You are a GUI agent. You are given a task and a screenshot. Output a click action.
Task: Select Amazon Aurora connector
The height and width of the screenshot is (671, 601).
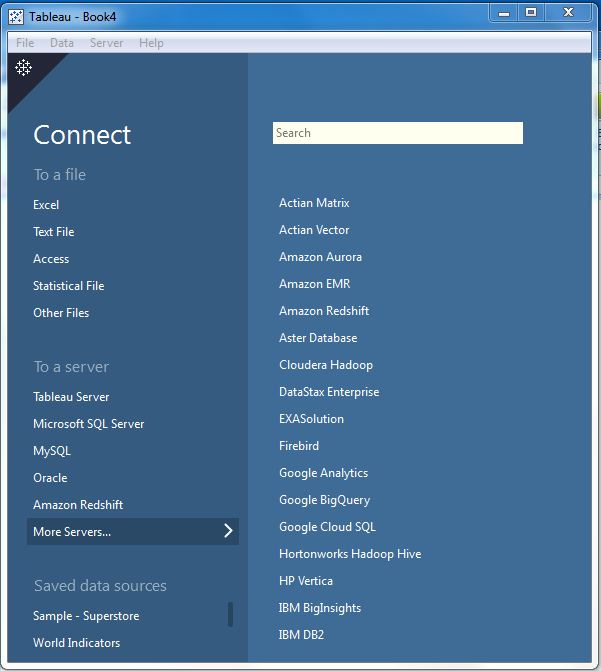pos(320,257)
